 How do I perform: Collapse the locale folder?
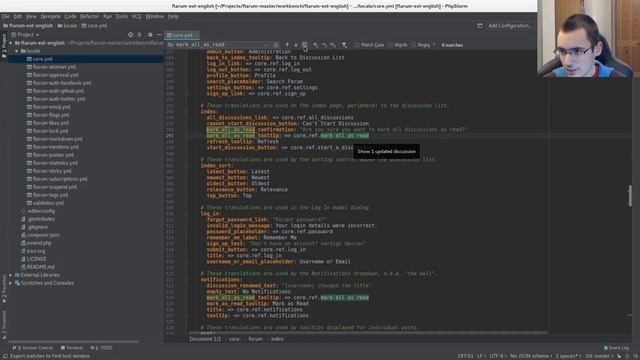(17, 51)
